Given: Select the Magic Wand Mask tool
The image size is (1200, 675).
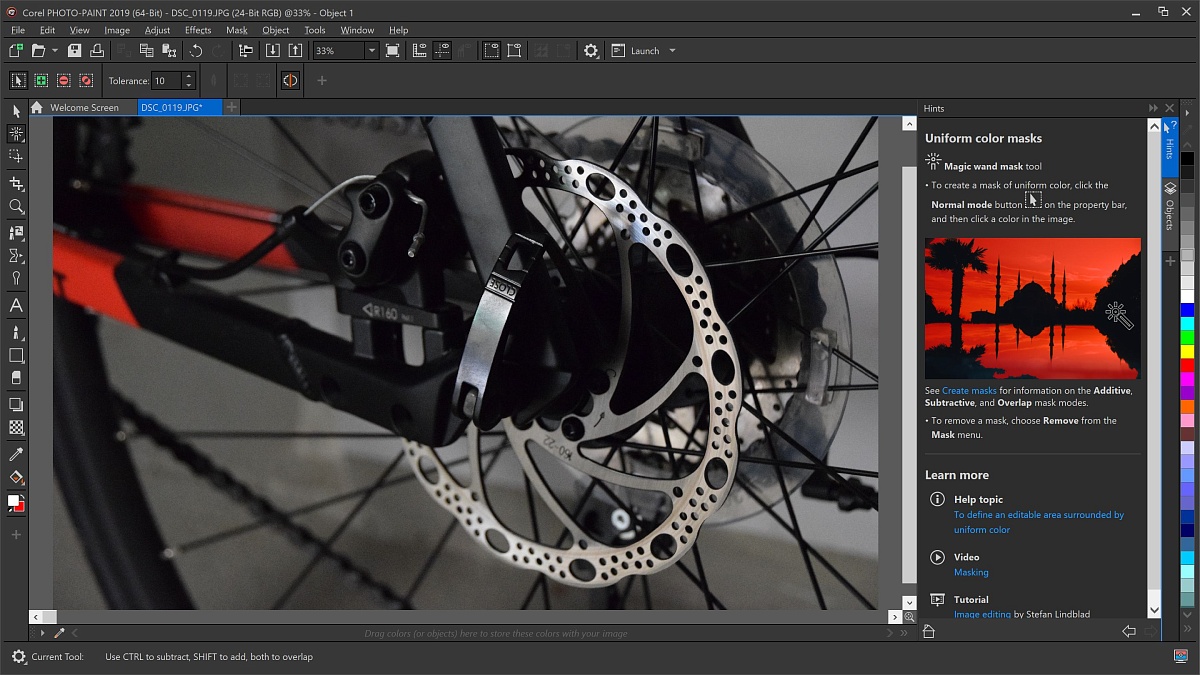Looking at the screenshot, I should tap(16, 133).
